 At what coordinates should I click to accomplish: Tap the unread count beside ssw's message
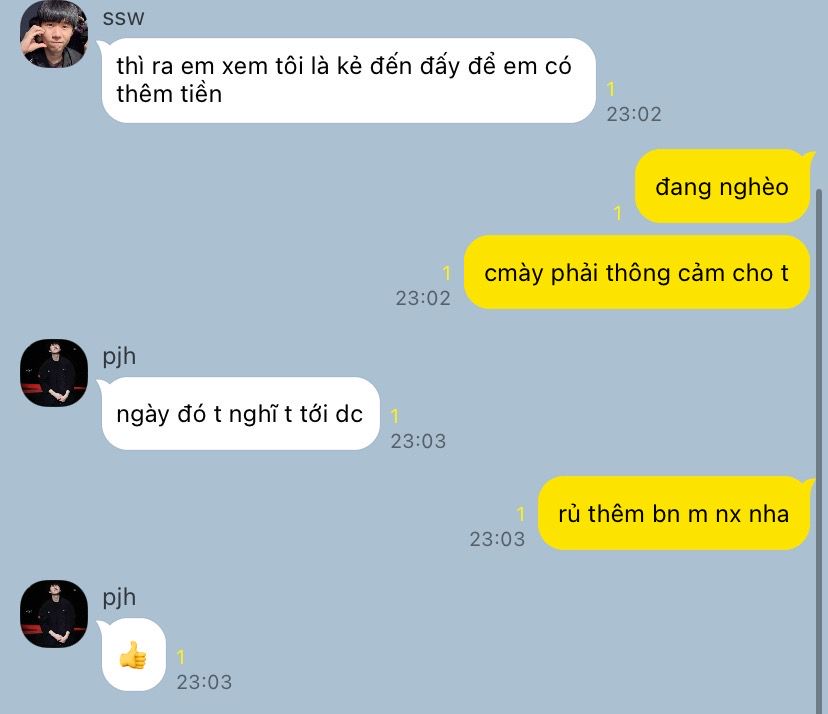tap(611, 89)
